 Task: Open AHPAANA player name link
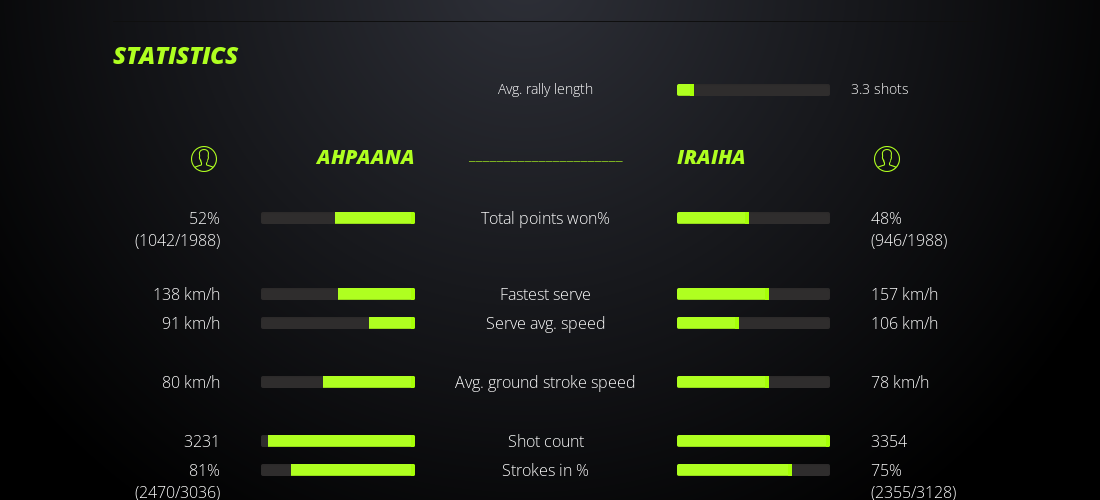coord(365,157)
